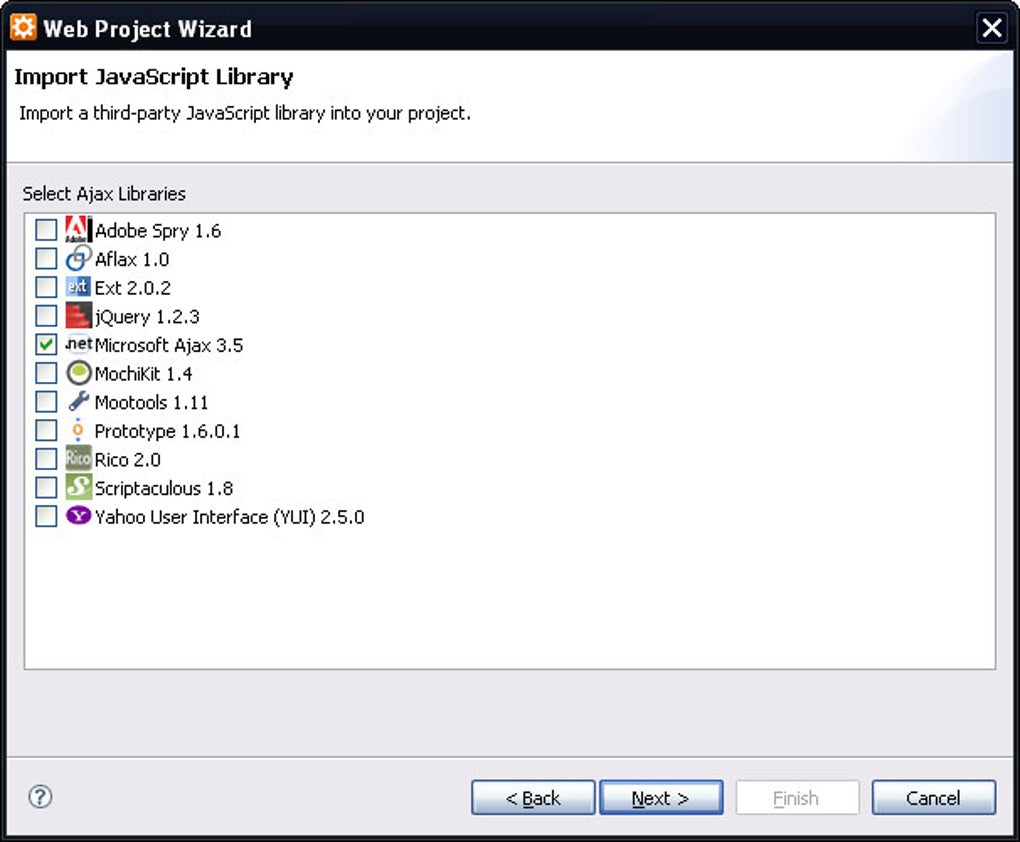
Task: Uncheck the Microsoft Ajax 3.5 checkbox
Action: pyautogui.click(x=46, y=344)
